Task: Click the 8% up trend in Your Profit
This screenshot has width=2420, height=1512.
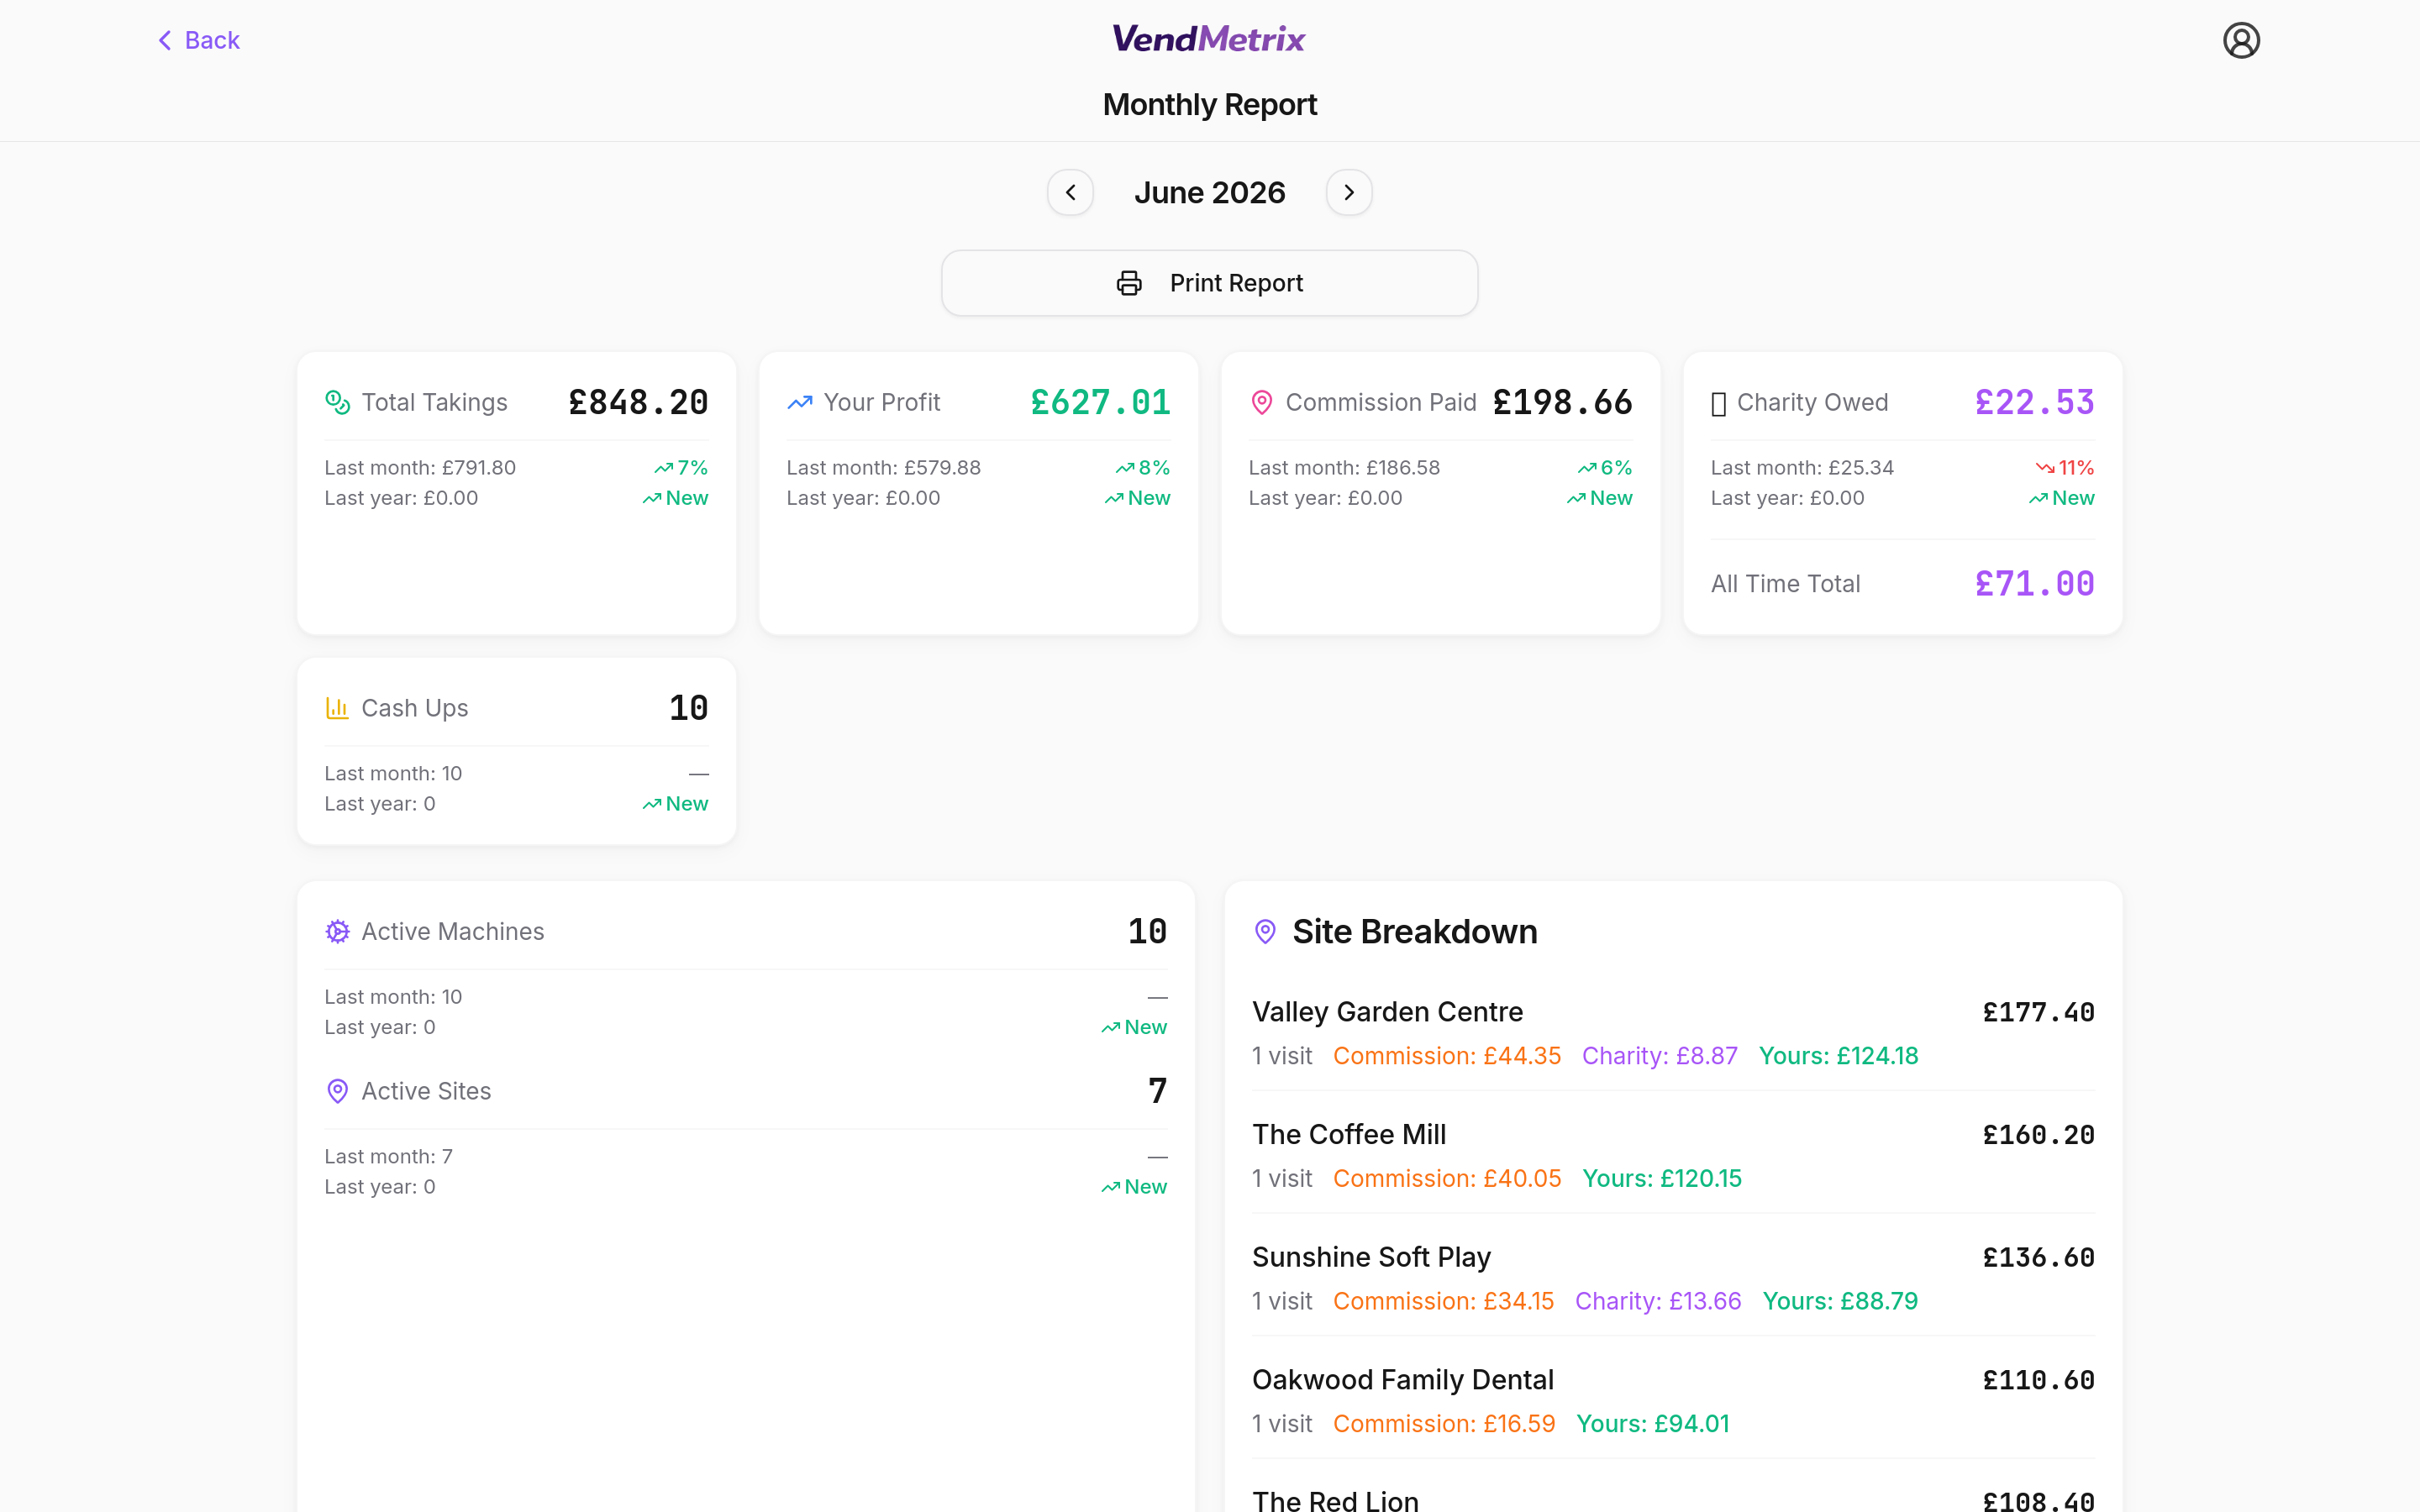Action: (1143, 468)
